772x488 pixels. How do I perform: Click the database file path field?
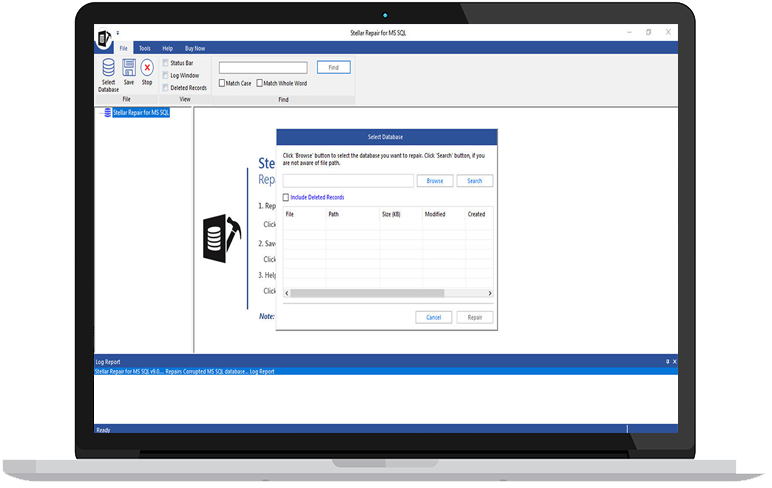tap(348, 181)
